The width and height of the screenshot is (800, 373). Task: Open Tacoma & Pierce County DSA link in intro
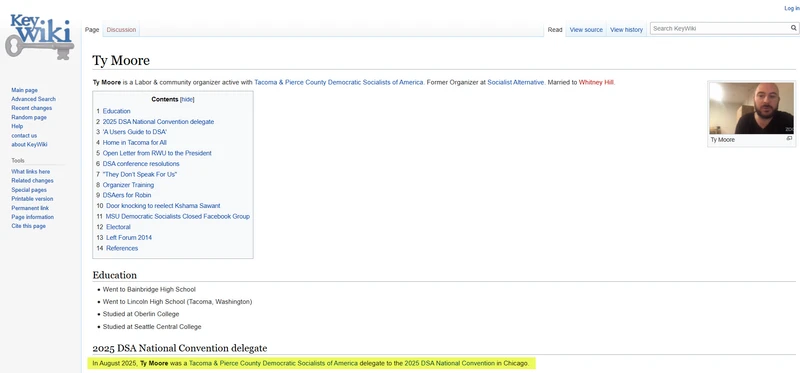click(339, 82)
